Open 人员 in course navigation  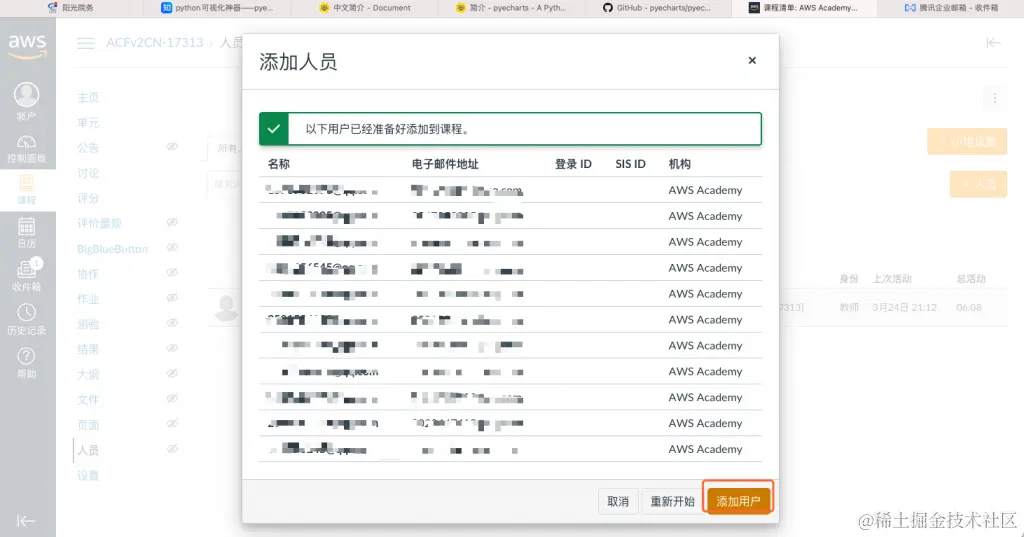[x=88, y=450]
